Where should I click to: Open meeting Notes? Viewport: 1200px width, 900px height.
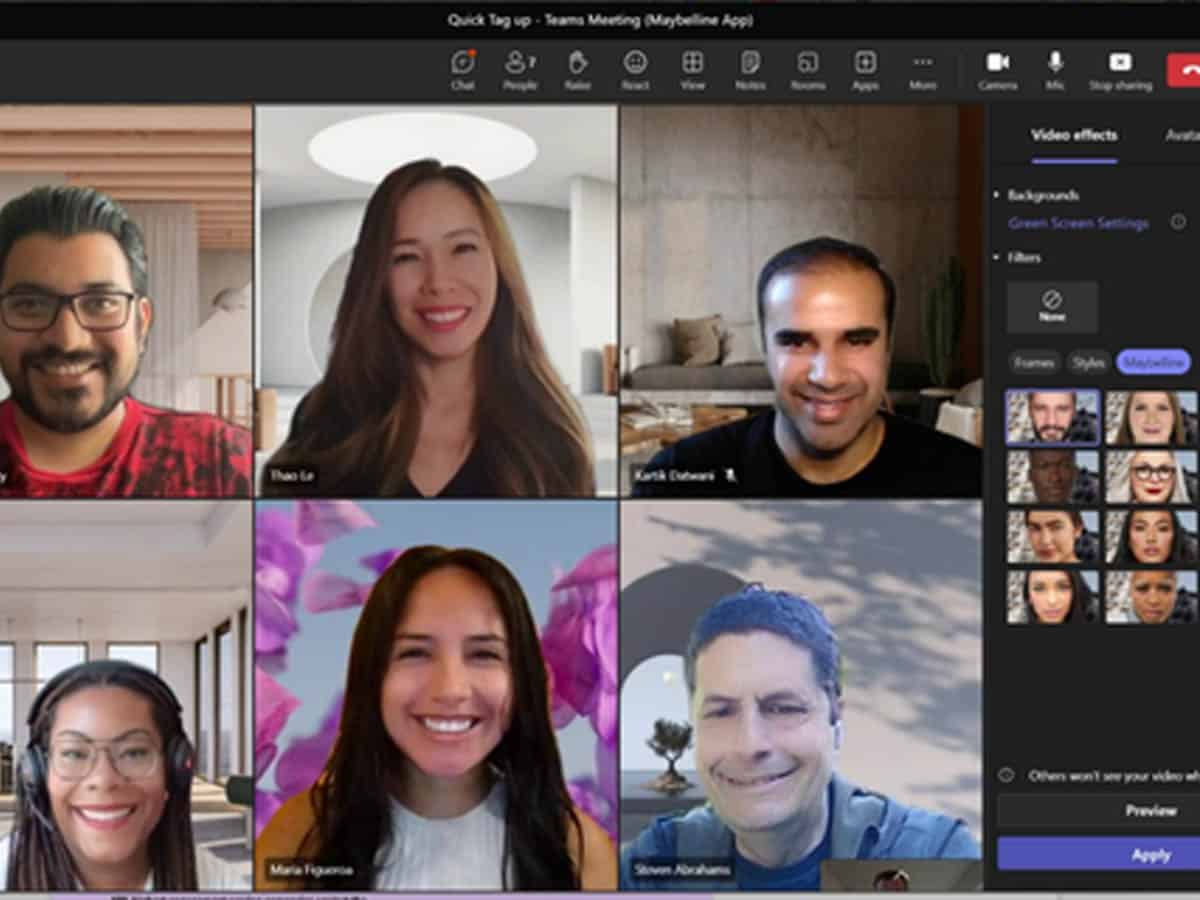[x=750, y=68]
